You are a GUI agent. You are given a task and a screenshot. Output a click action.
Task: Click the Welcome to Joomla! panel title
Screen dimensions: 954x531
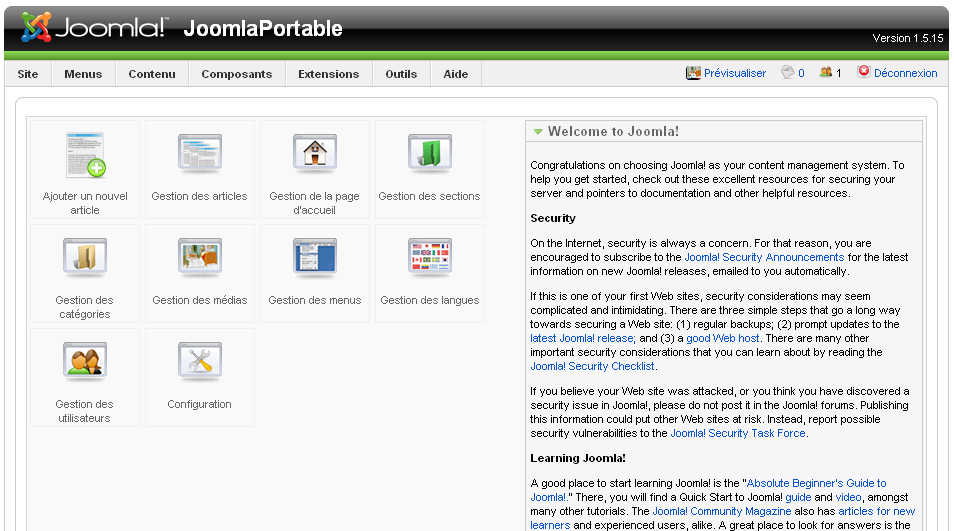click(613, 131)
